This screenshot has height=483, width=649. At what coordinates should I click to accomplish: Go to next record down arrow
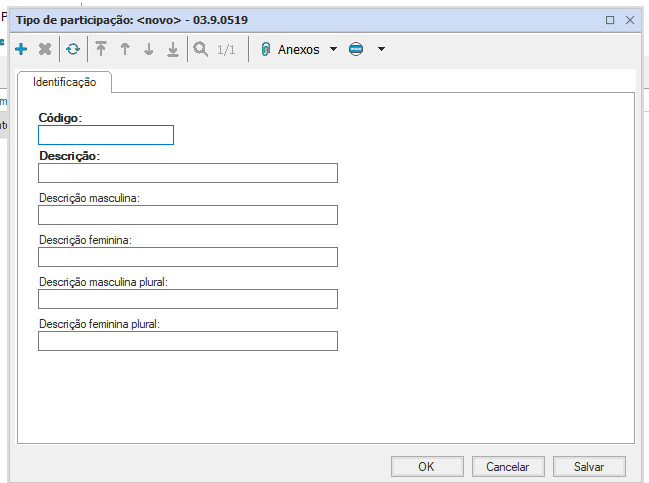point(149,49)
